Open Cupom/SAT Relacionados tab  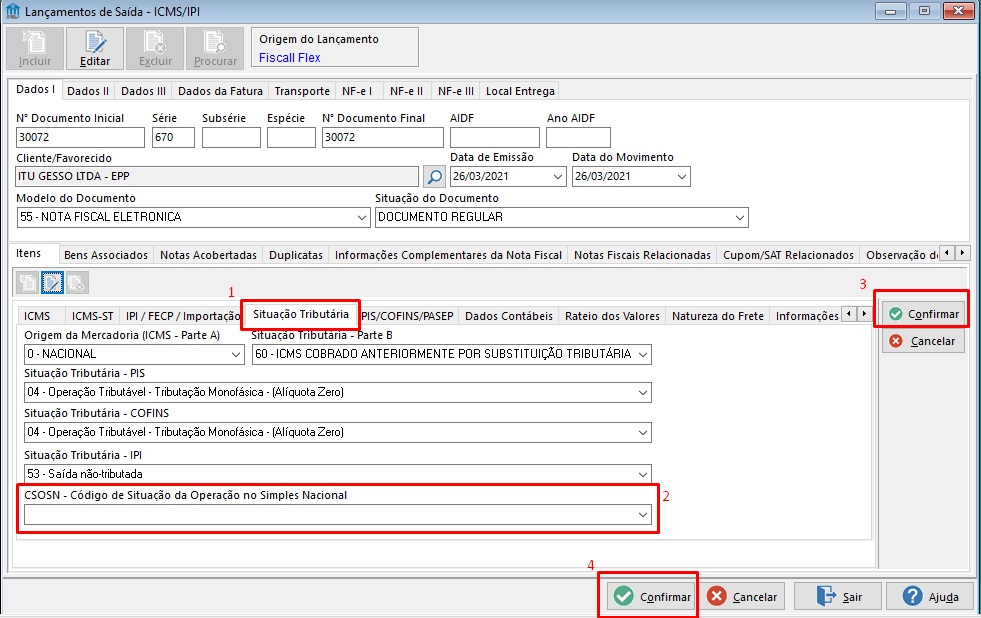(x=788, y=255)
